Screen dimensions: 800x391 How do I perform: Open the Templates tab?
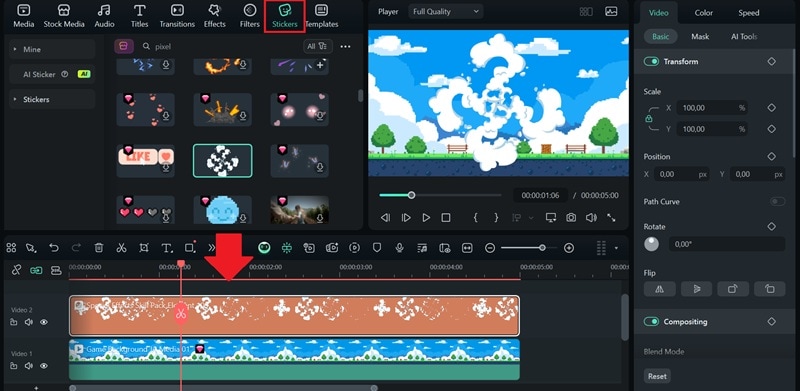pyautogui.click(x=321, y=16)
